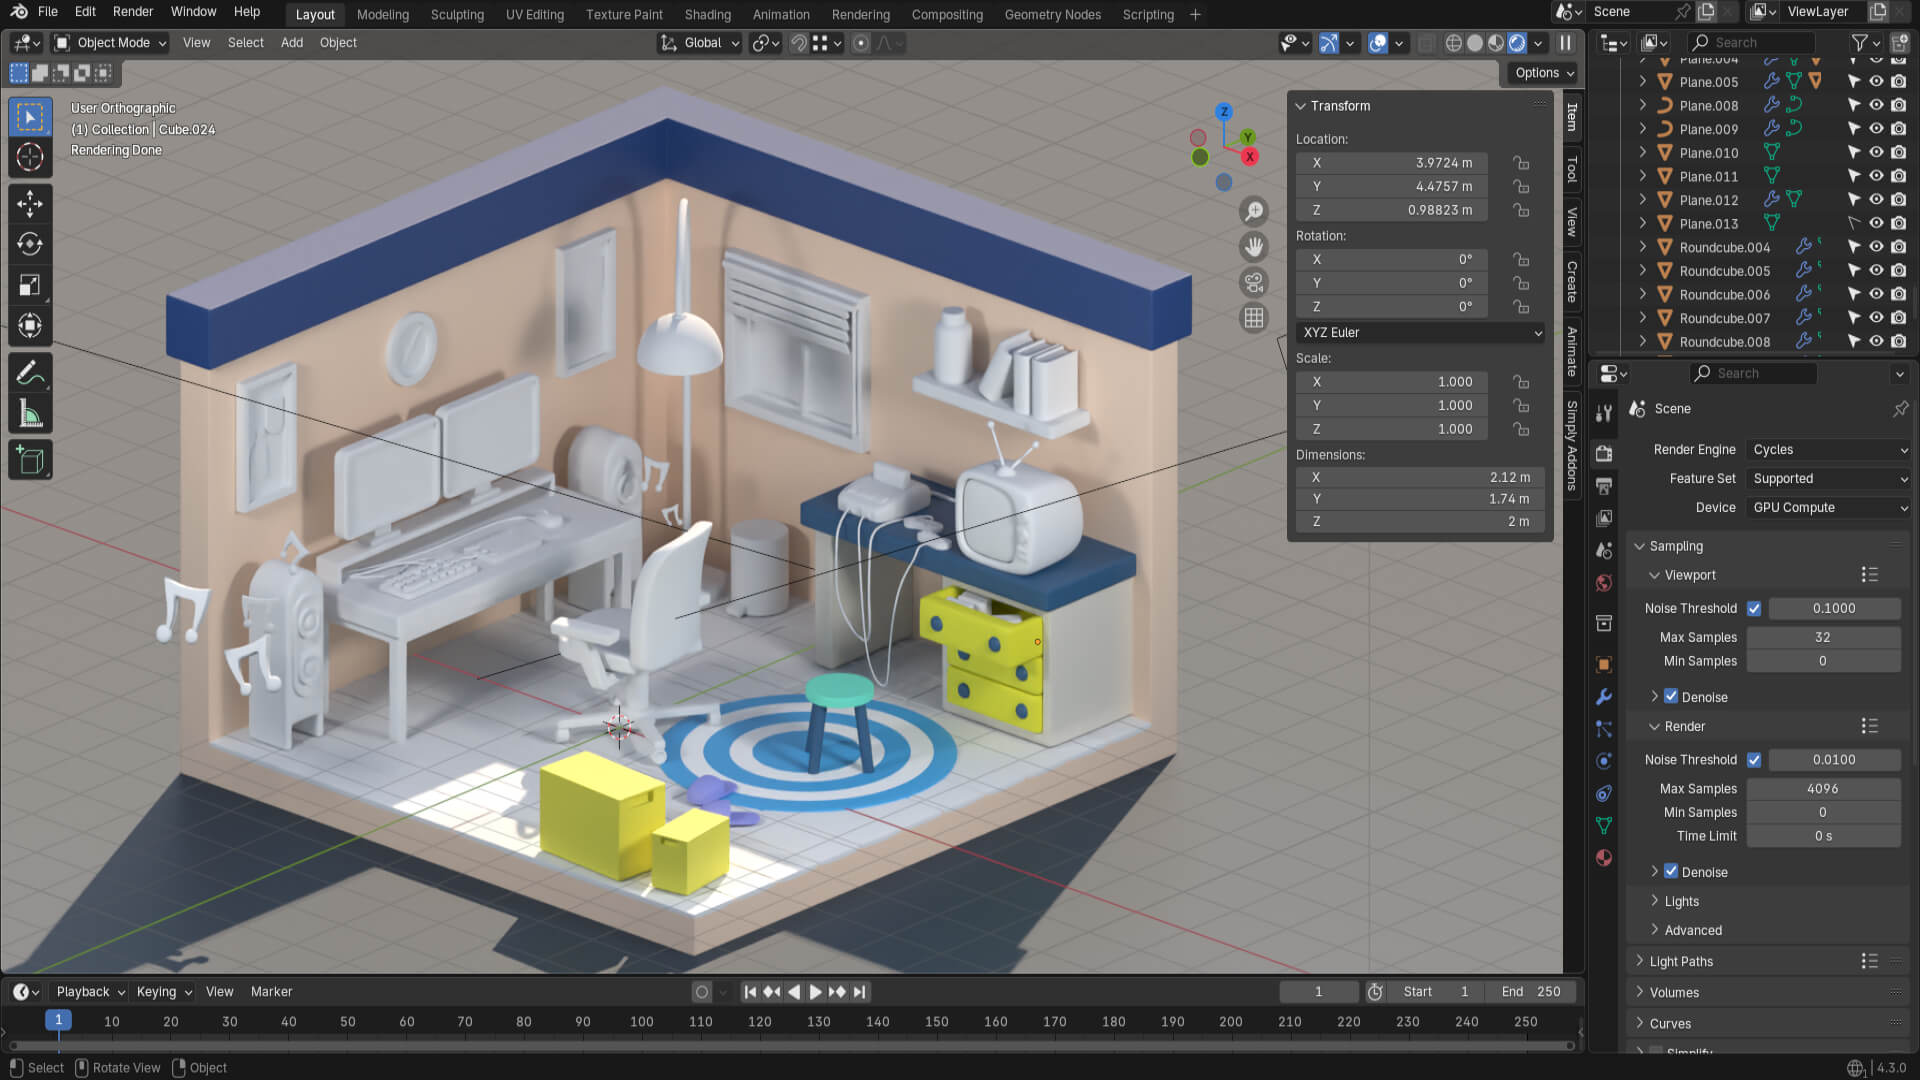Screen dimensions: 1920x1080
Task: Open the Render menu
Action: pyautogui.click(x=133, y=12)
